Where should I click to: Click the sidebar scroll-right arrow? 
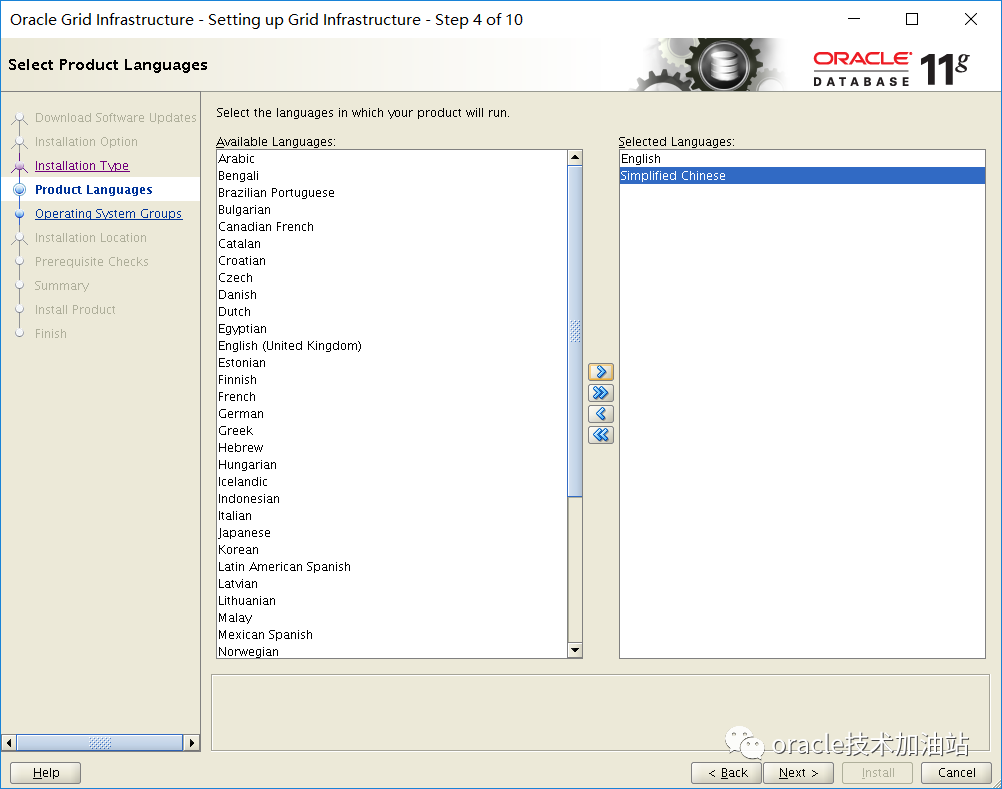coord(192,743)
